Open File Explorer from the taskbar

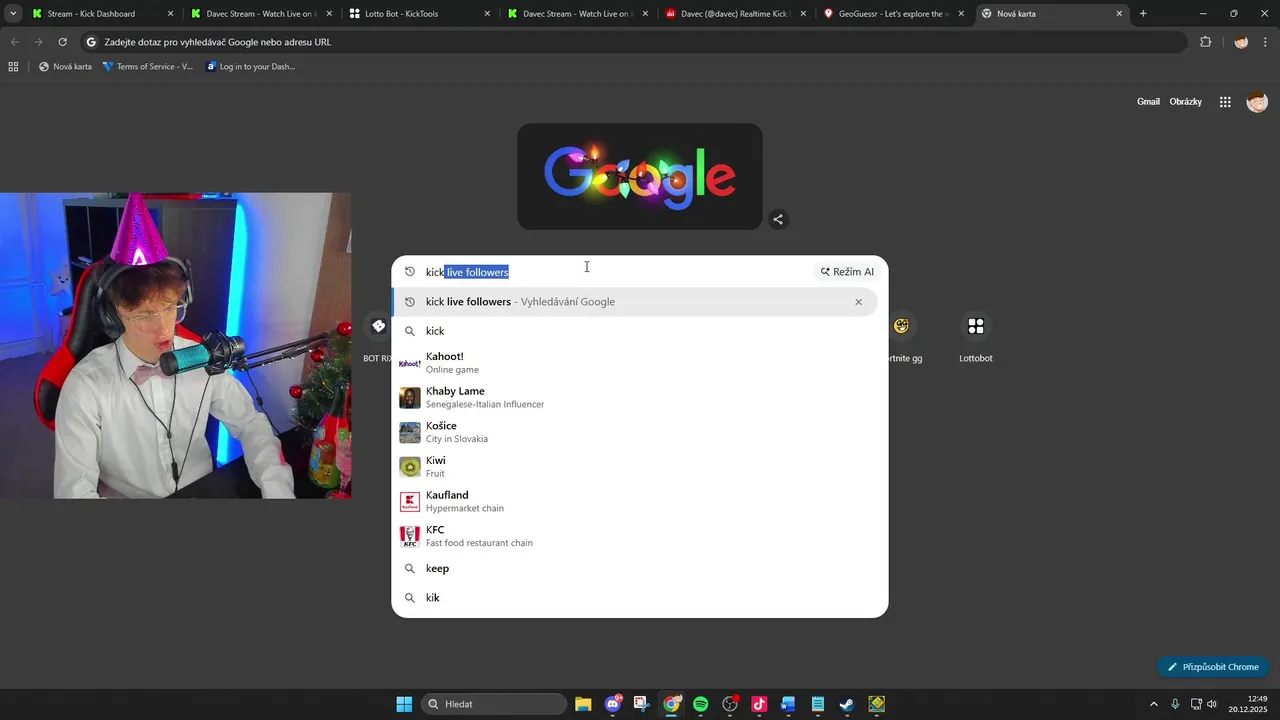click(x=583, y=704)
